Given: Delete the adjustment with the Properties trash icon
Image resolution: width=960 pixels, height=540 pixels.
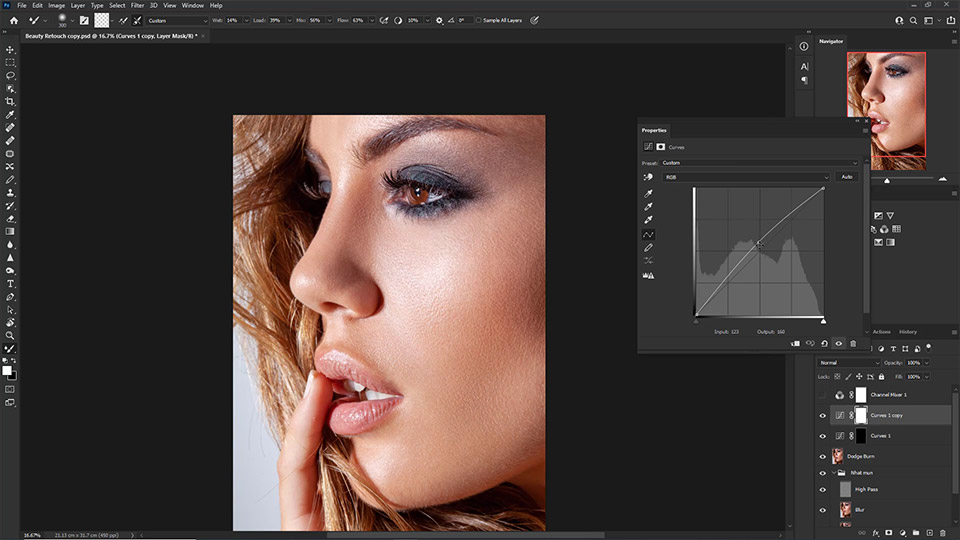Looking at the screenshot, I should click(853, 343).
